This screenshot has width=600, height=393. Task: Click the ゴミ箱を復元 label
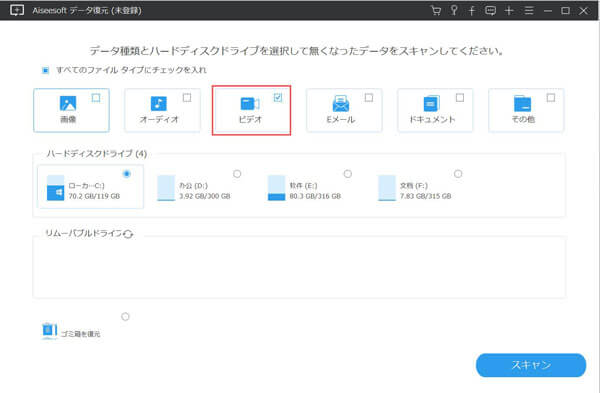[81, 334]
